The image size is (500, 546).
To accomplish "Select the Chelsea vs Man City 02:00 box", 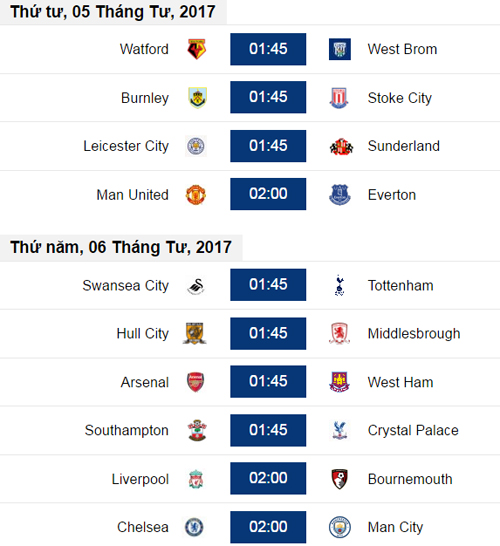I will (268, 527).
